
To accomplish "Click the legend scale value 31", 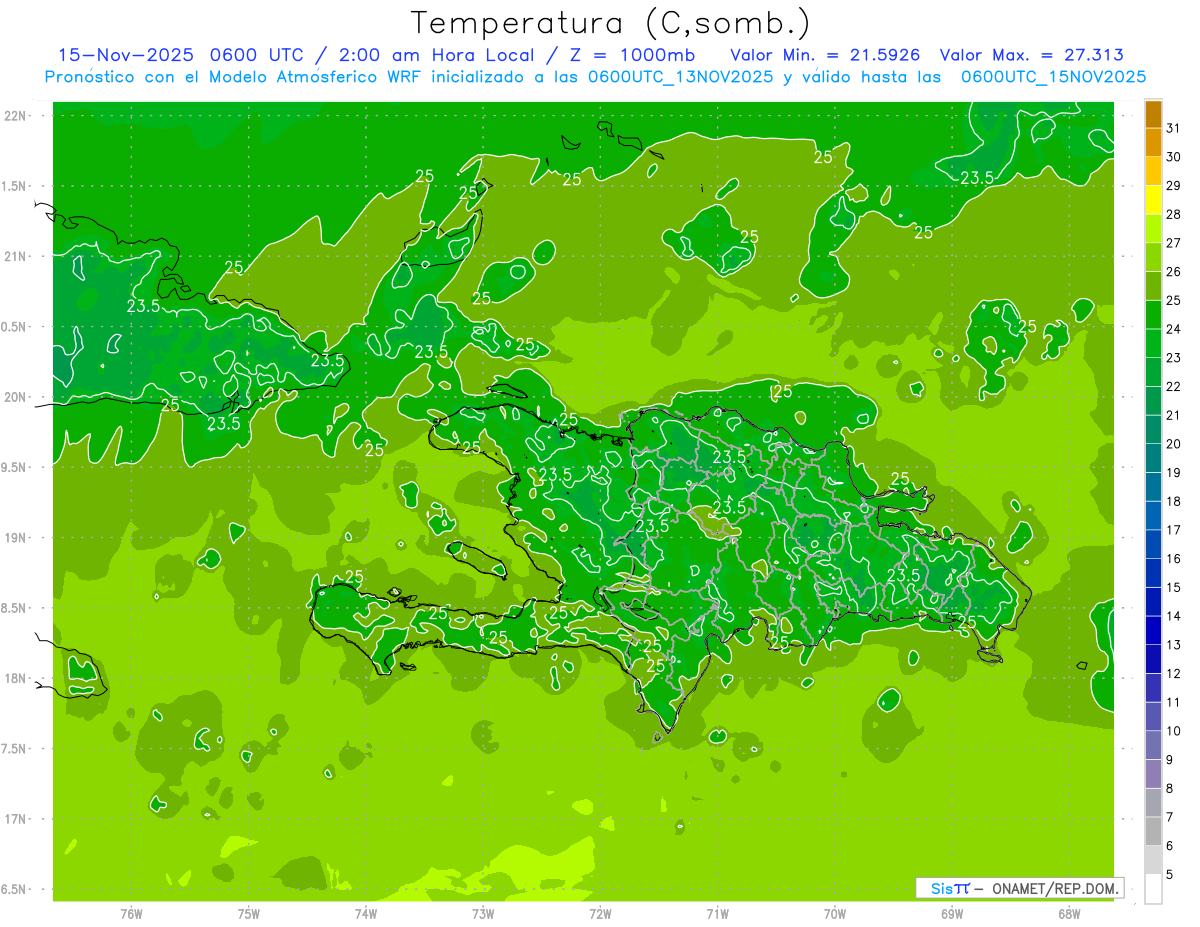I will point(1173,128).
